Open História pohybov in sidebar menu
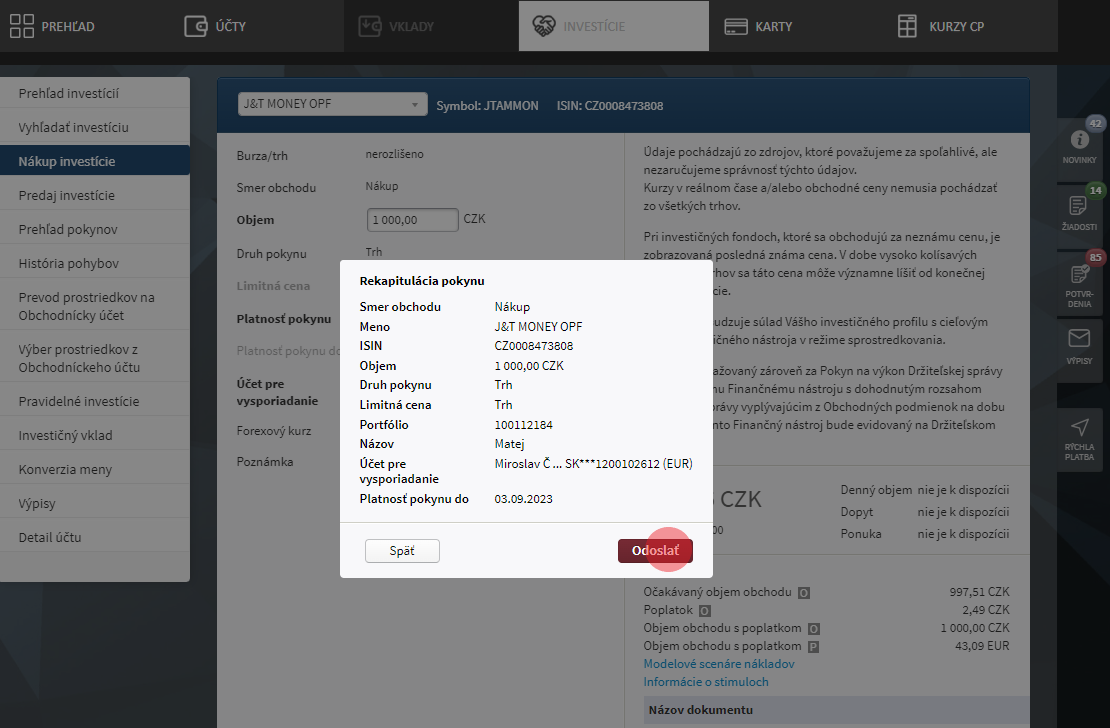 [69, 263]
